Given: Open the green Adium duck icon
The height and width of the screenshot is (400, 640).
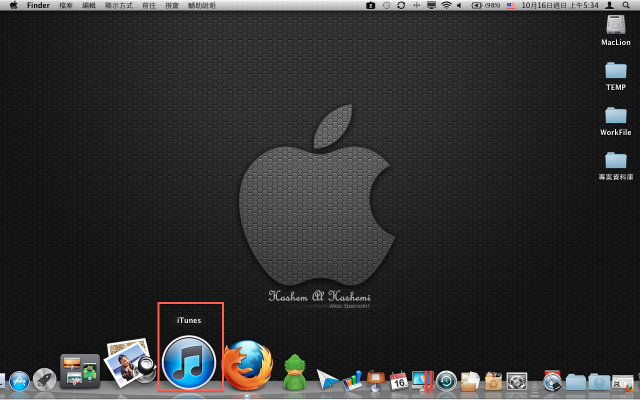Looking at the screenshot, I should [295, 372].
